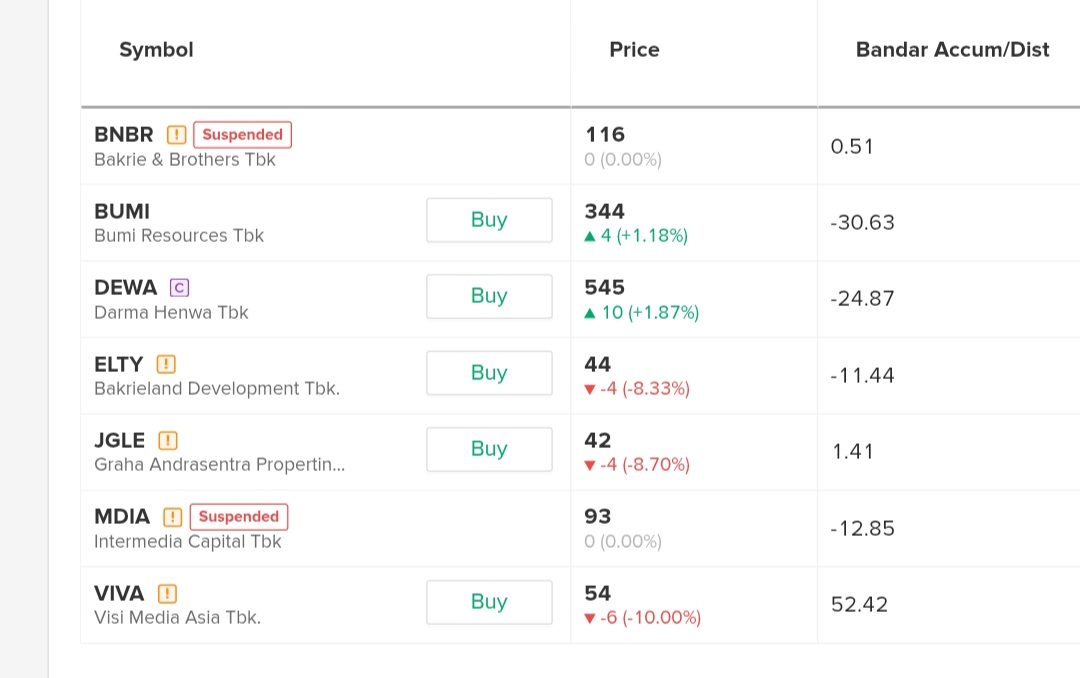Image resolution: width=1080 pixels, height=678 pixels.
Task: Sort by the Symbol column header
Action: 156,50
